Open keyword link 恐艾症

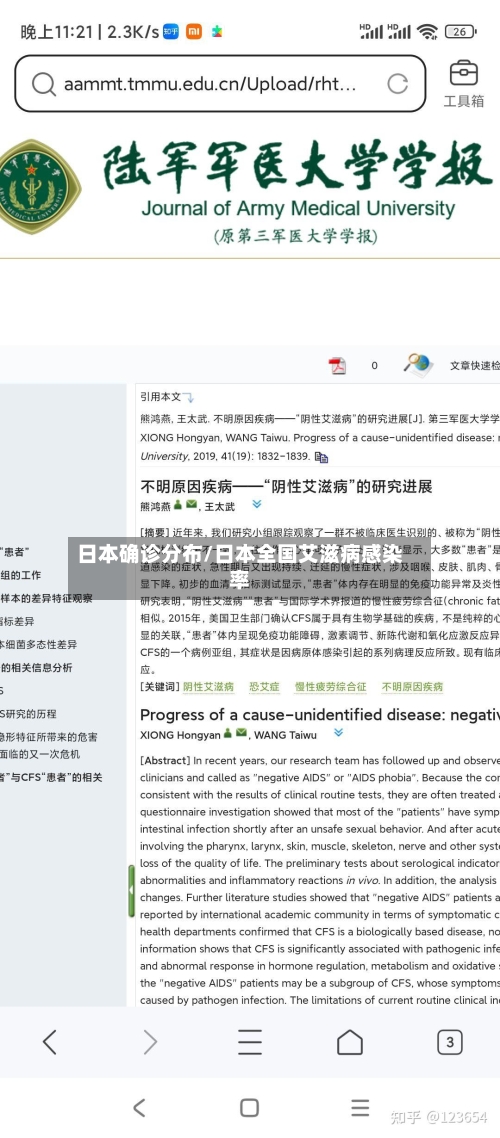[264, 687]
